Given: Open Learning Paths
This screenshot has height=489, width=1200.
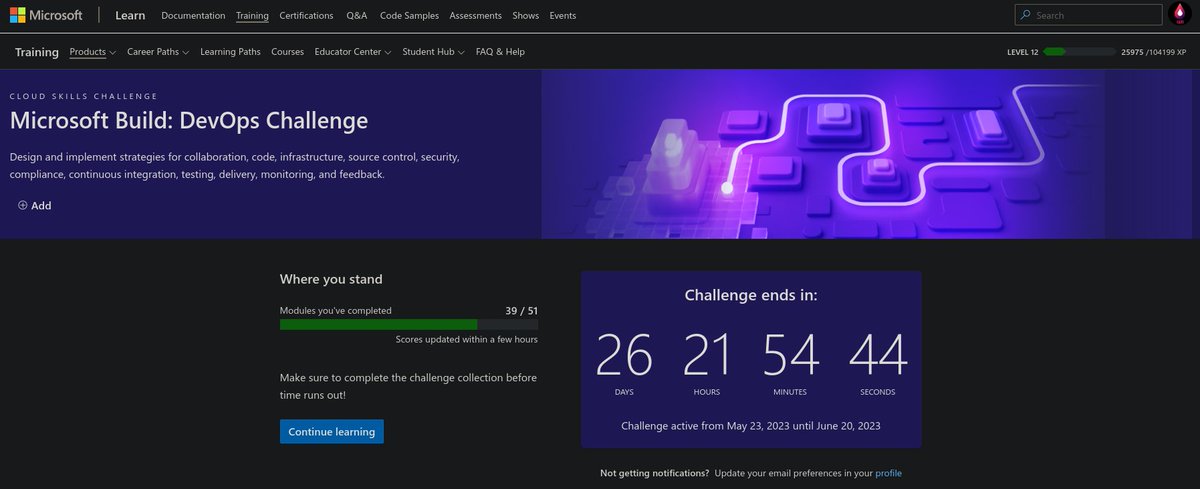Looking at the screenshot, I should [230, 52].
